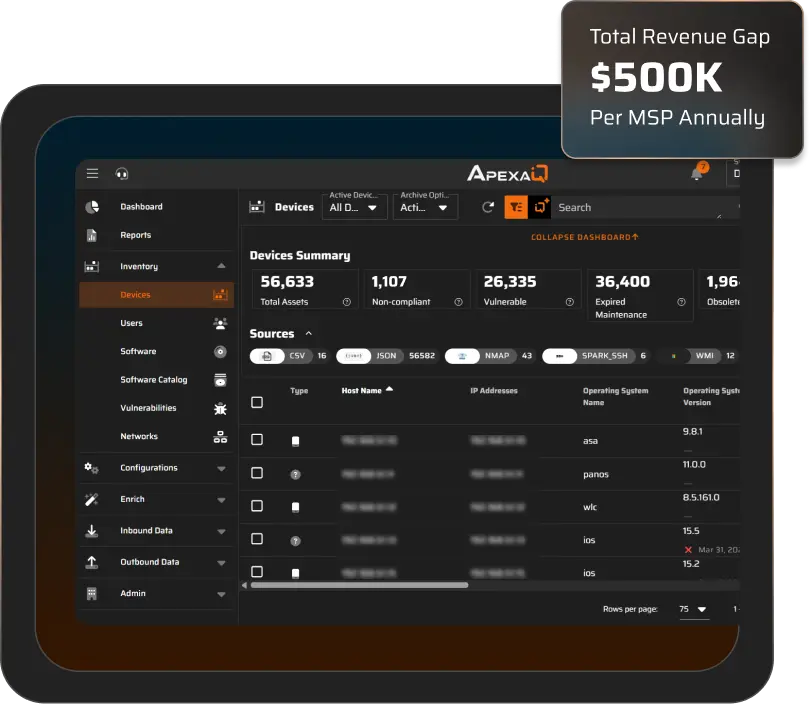The width and height of the screenshot is (810, 704).
Task: Click the info icon on Total Assets card
Action: pos(347,302)
